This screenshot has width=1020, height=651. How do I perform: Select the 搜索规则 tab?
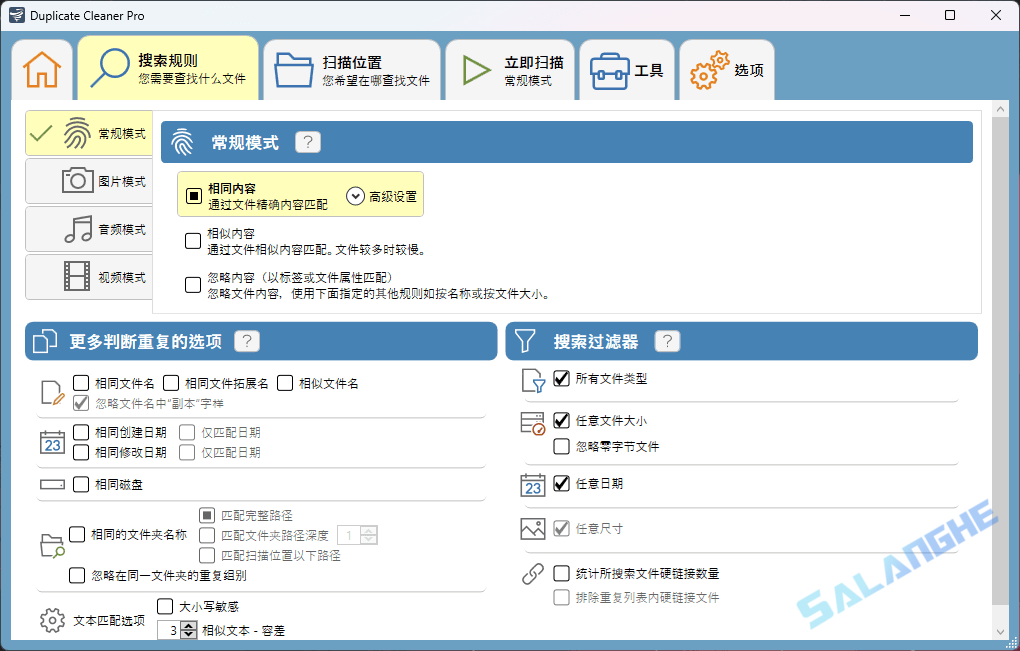click(168, 66)
